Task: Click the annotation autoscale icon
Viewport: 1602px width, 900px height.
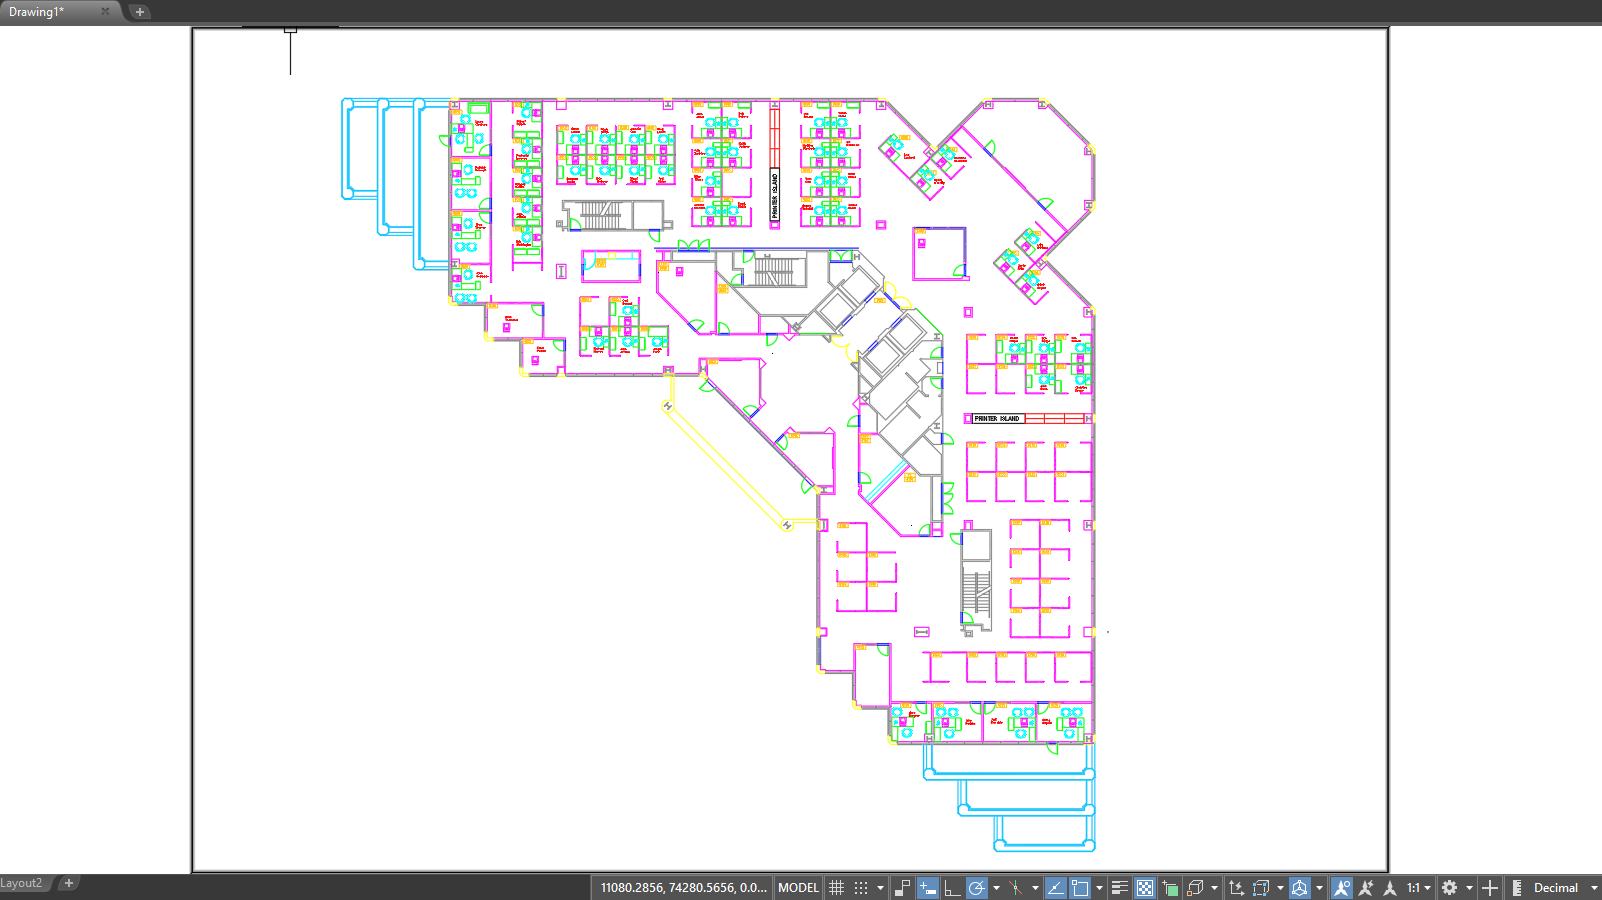Action: tap(1366, 888)
